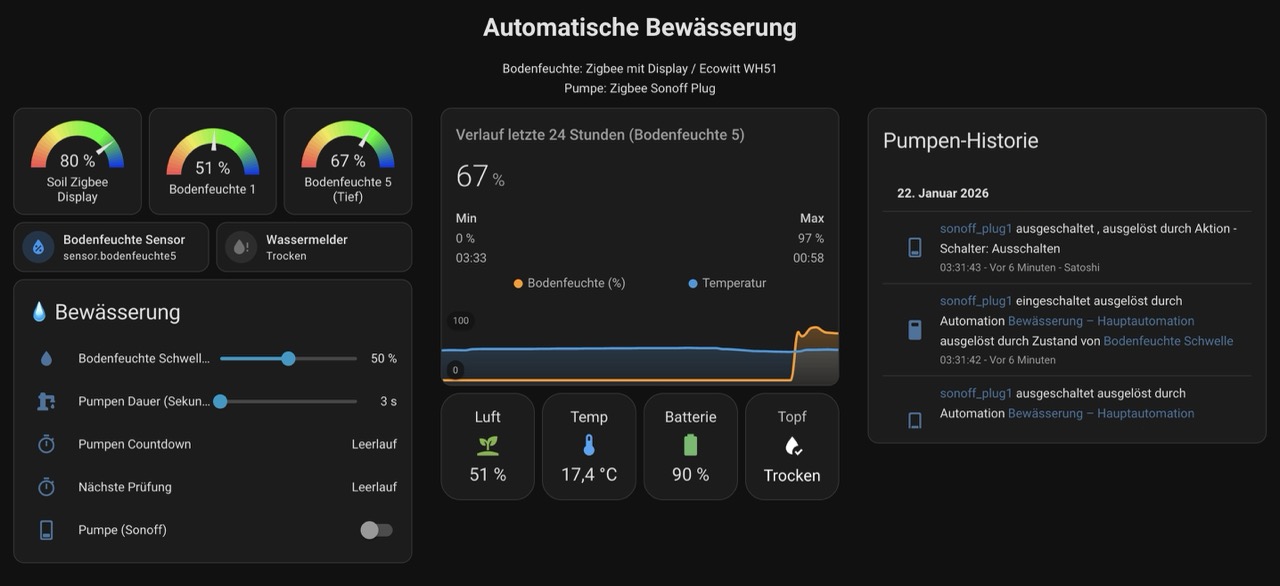Click the Temp thermometer icon
Image resolution: width=1280 pixels, height=586 pixels.
(x=588, y=446)
